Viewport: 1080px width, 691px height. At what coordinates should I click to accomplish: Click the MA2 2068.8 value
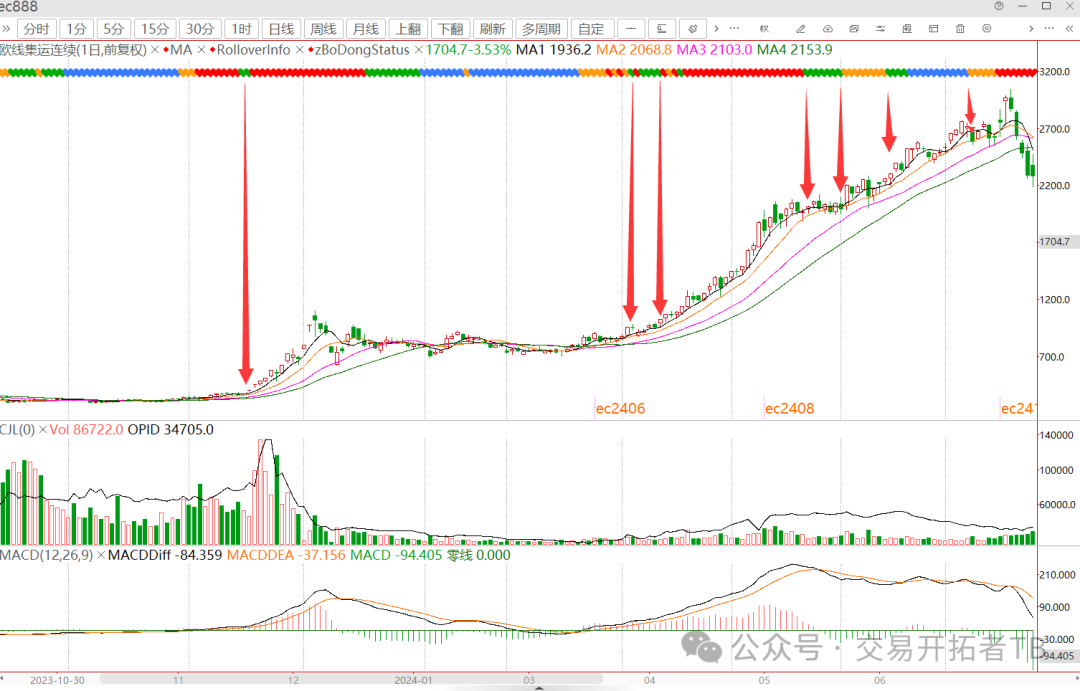coord(634,50)
